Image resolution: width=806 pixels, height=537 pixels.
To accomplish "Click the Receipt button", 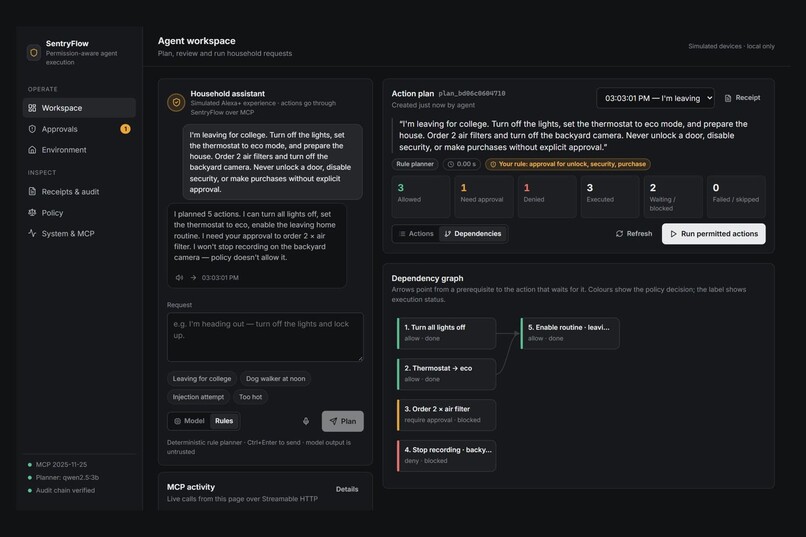I will tap(742, 98).
